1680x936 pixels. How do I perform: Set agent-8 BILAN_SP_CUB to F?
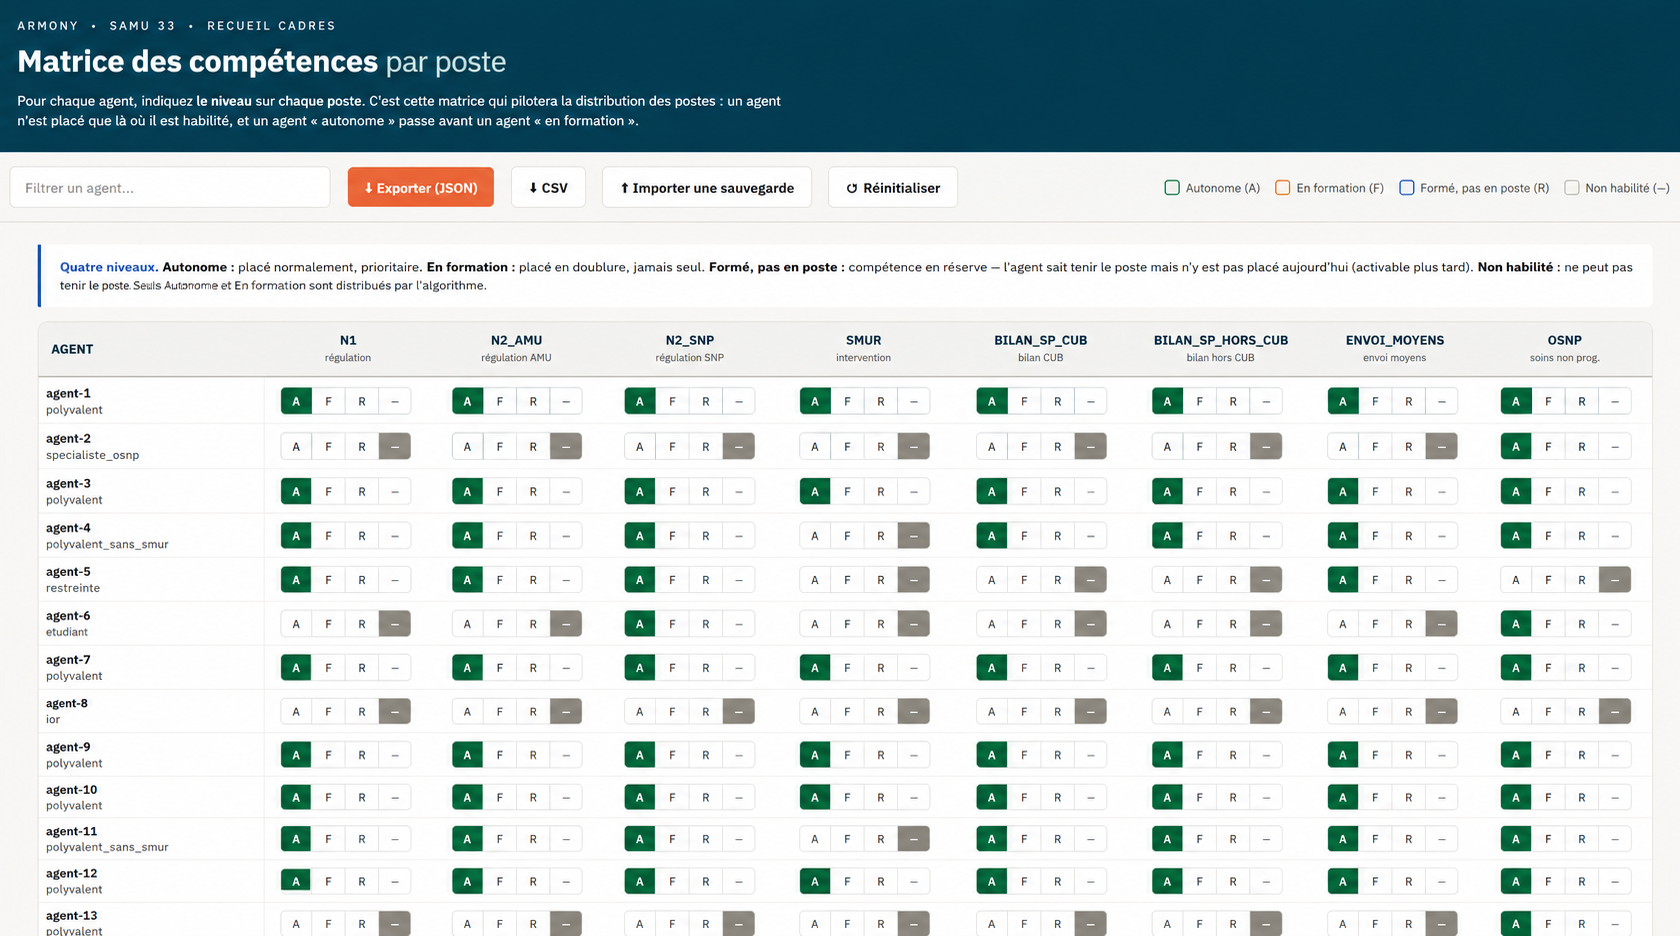(x=1024, y=711)
